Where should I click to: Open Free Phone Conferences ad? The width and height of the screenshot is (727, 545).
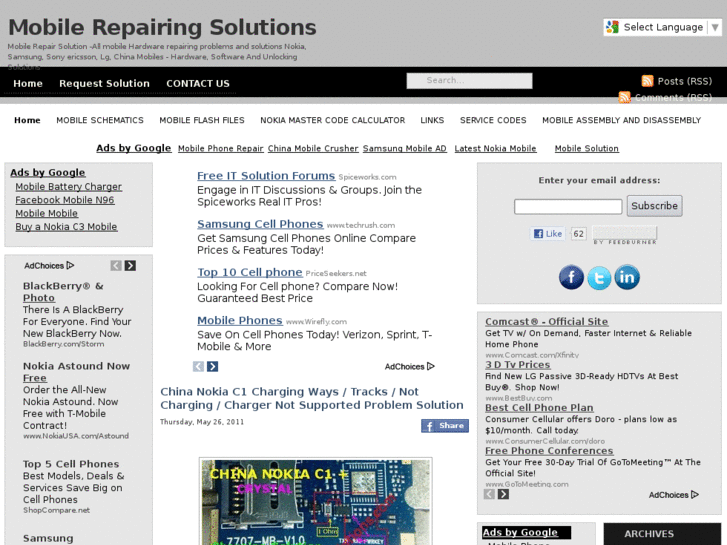[x=549, y=451]
